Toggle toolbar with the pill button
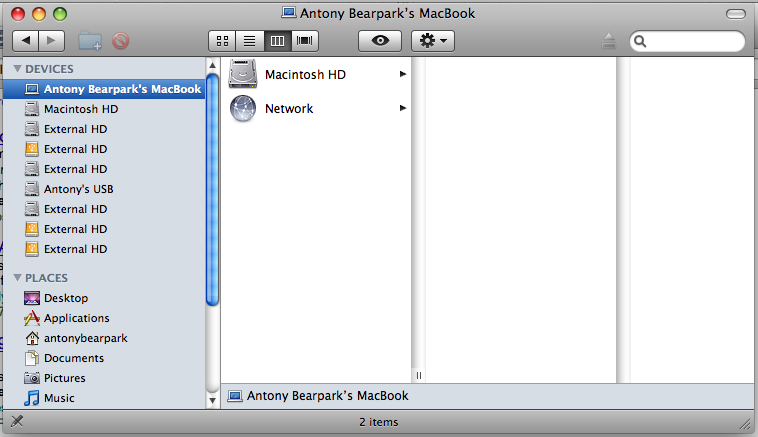 point(736,14)
